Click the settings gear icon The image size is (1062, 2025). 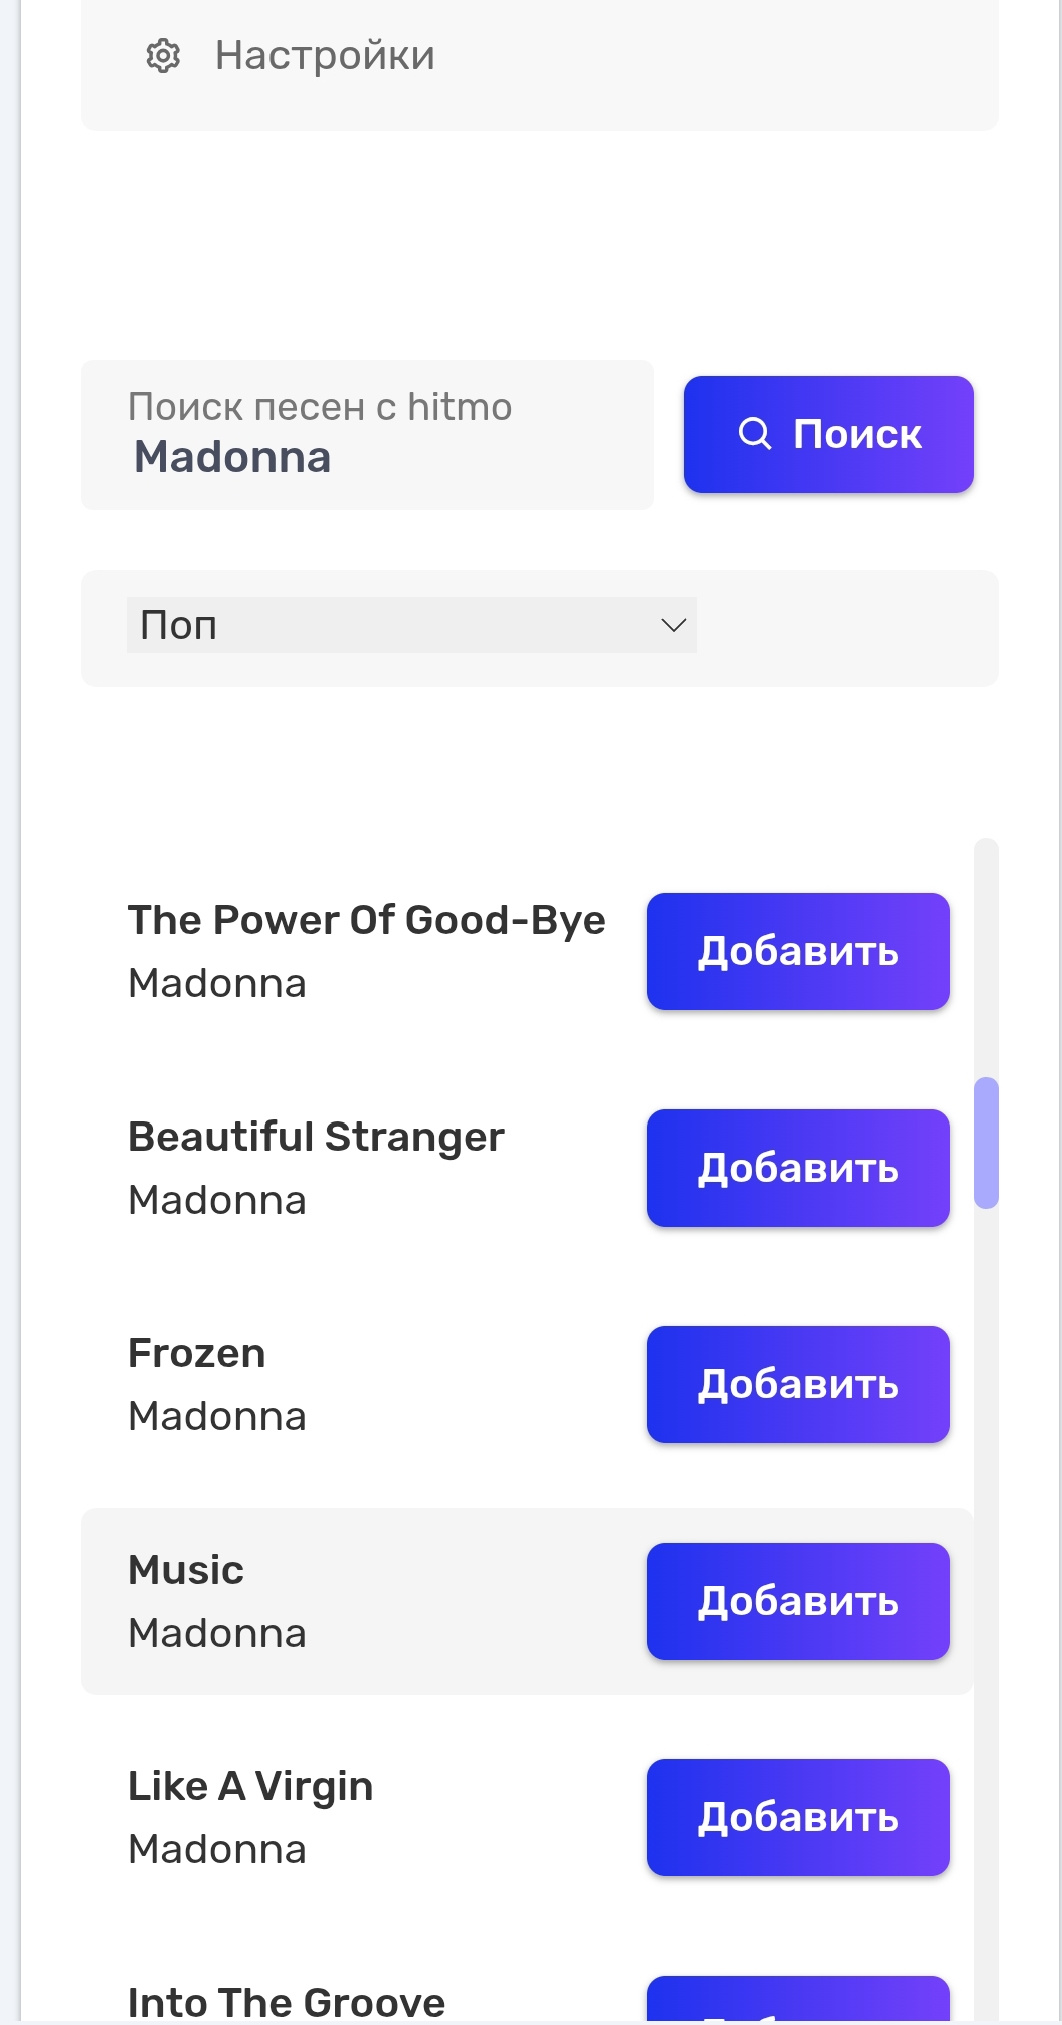tap(163, 56)
